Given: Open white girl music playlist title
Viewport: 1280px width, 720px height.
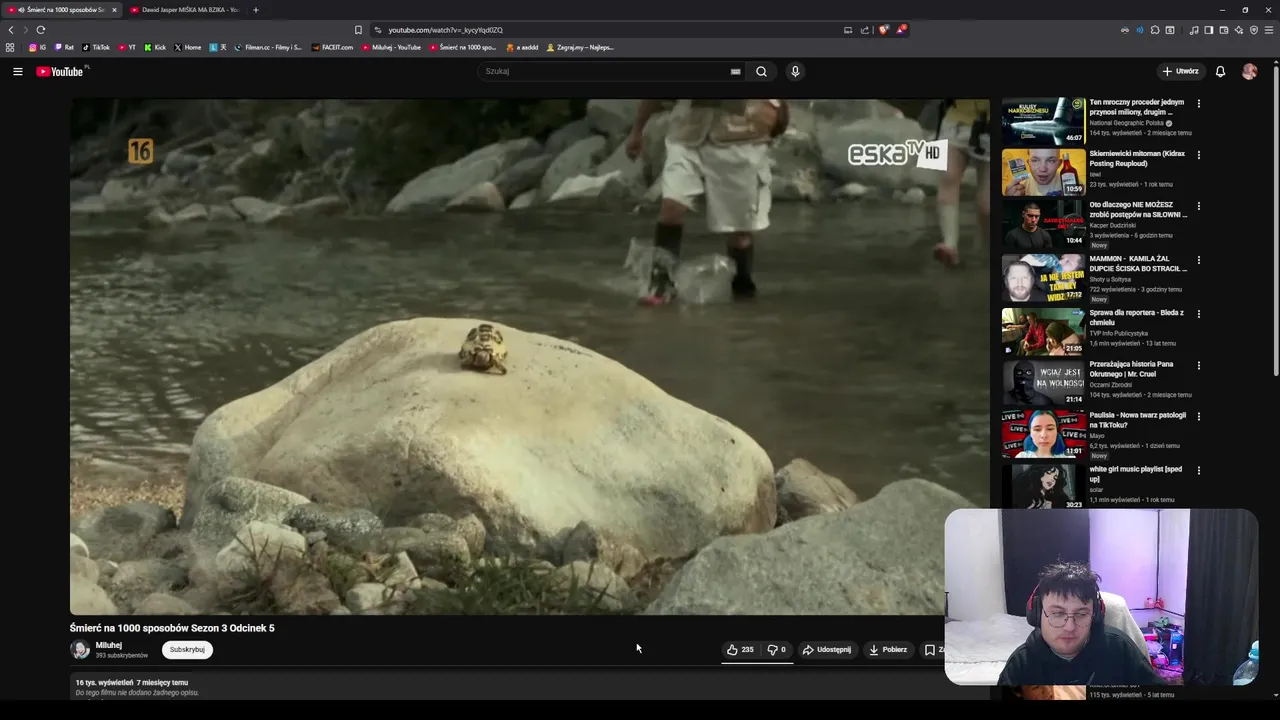Looking at the screenshot, I should tap(1136, 474).
